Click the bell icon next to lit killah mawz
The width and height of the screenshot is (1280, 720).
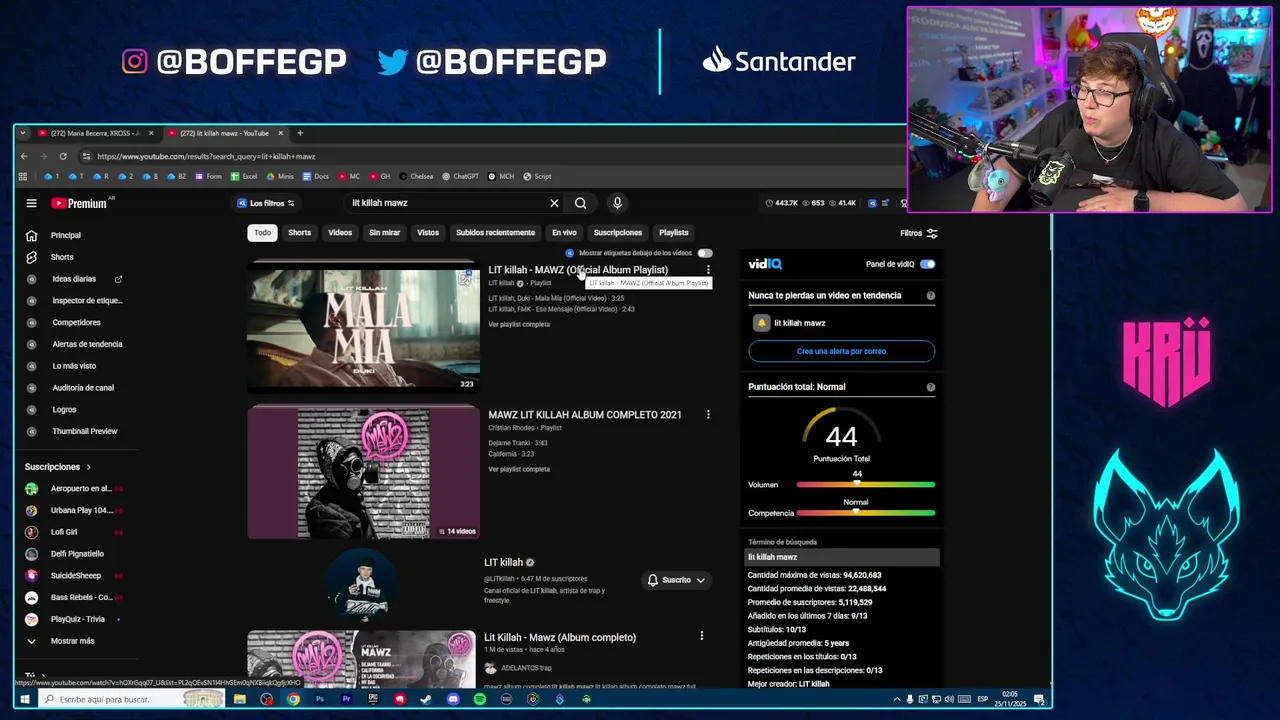point(762,323)
